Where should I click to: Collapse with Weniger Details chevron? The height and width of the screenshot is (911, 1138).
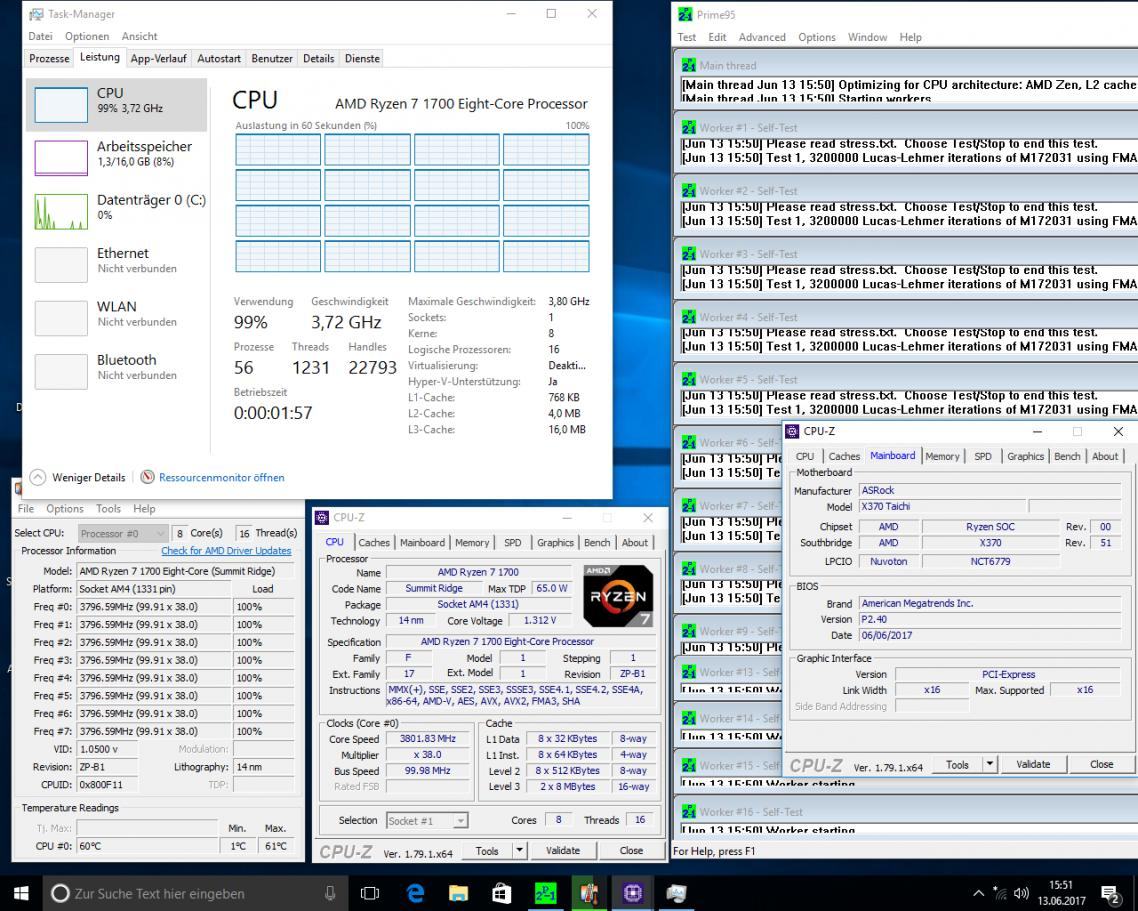tap(38, 477)
